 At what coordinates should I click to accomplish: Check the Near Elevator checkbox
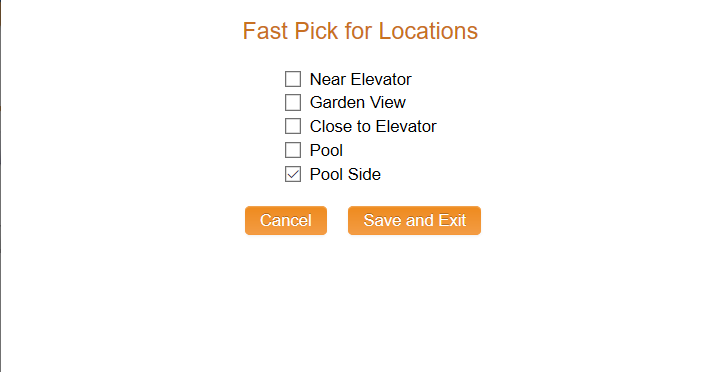(x=293, y=79)
